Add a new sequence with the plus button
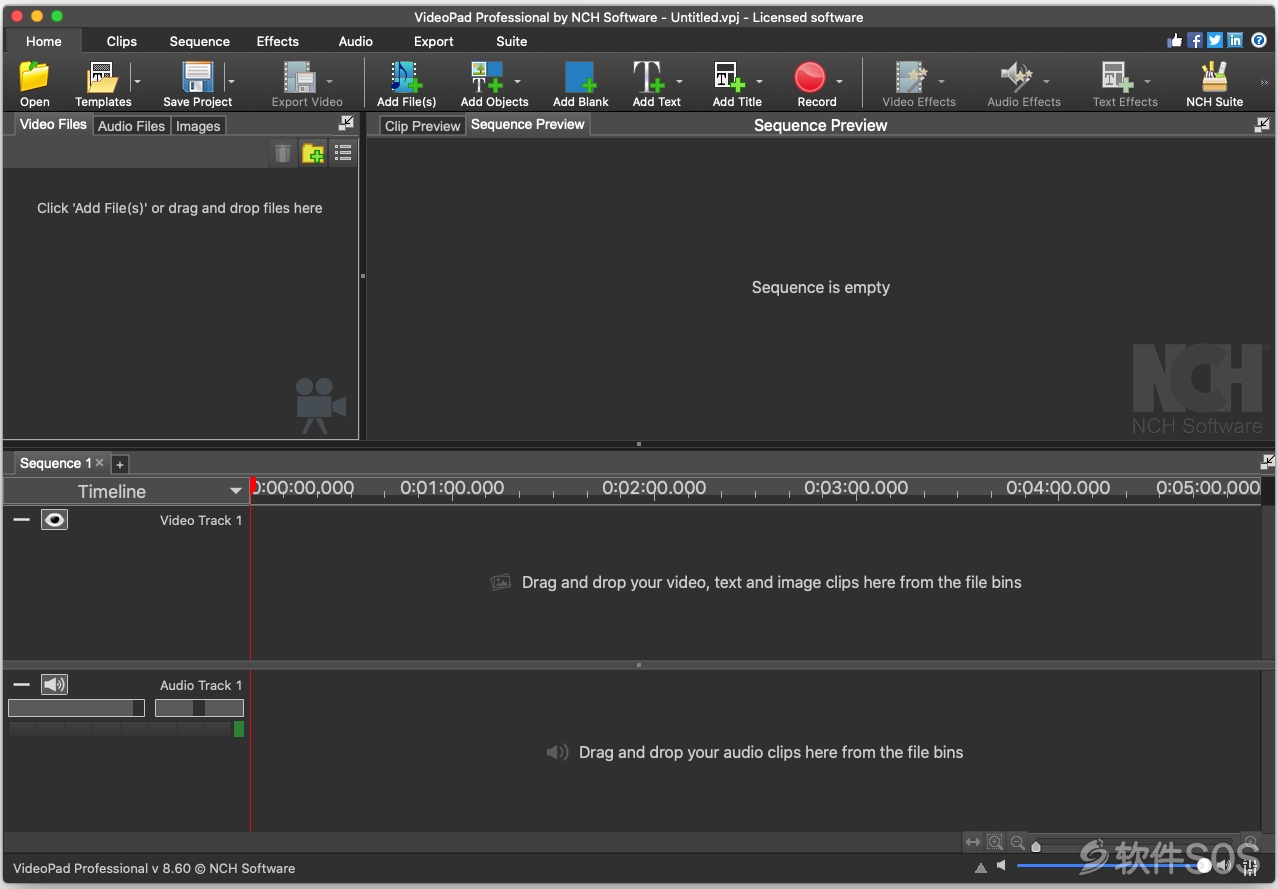This screenshot has width=1278, height=889. coord(119,464)
